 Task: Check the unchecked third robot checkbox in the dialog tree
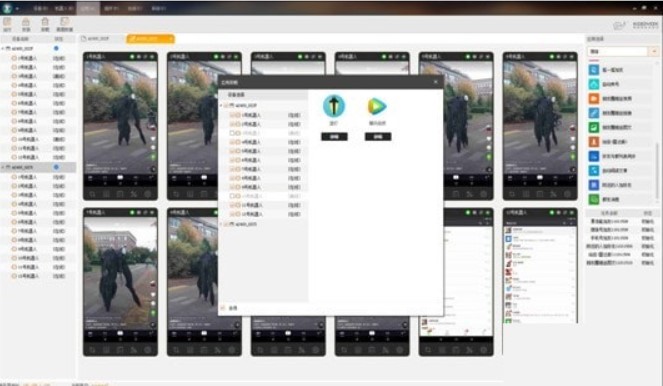coord(232,133)
